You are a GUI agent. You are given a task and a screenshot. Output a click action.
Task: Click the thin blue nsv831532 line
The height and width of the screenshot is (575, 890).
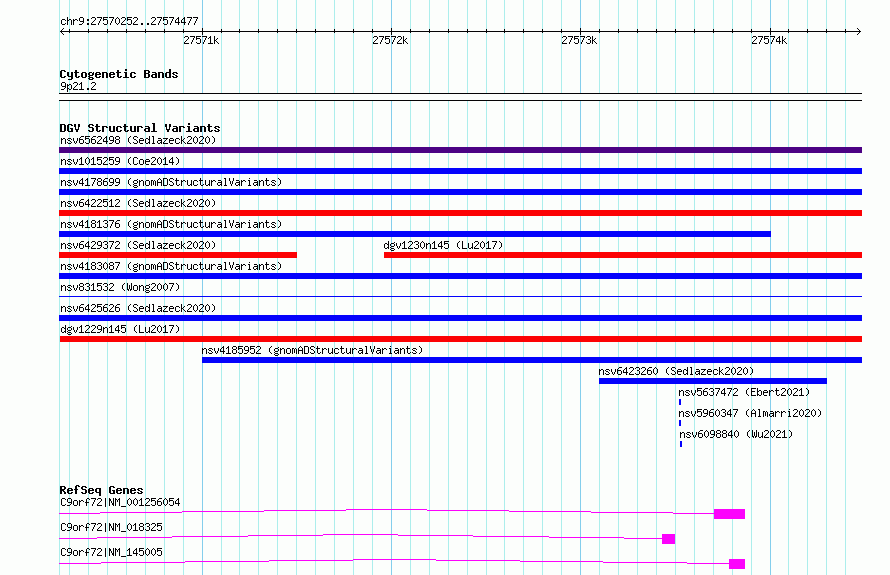(460, 296)
